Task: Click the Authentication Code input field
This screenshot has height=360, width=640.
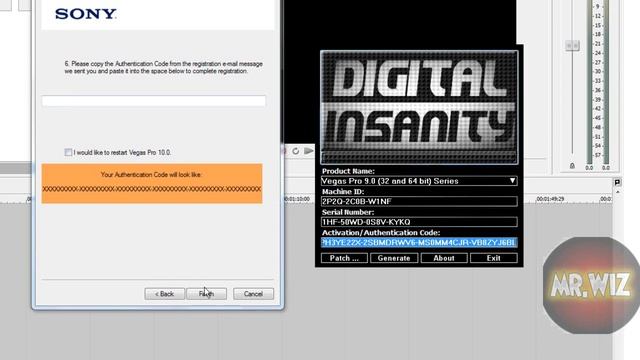Action: coord(154,101)
